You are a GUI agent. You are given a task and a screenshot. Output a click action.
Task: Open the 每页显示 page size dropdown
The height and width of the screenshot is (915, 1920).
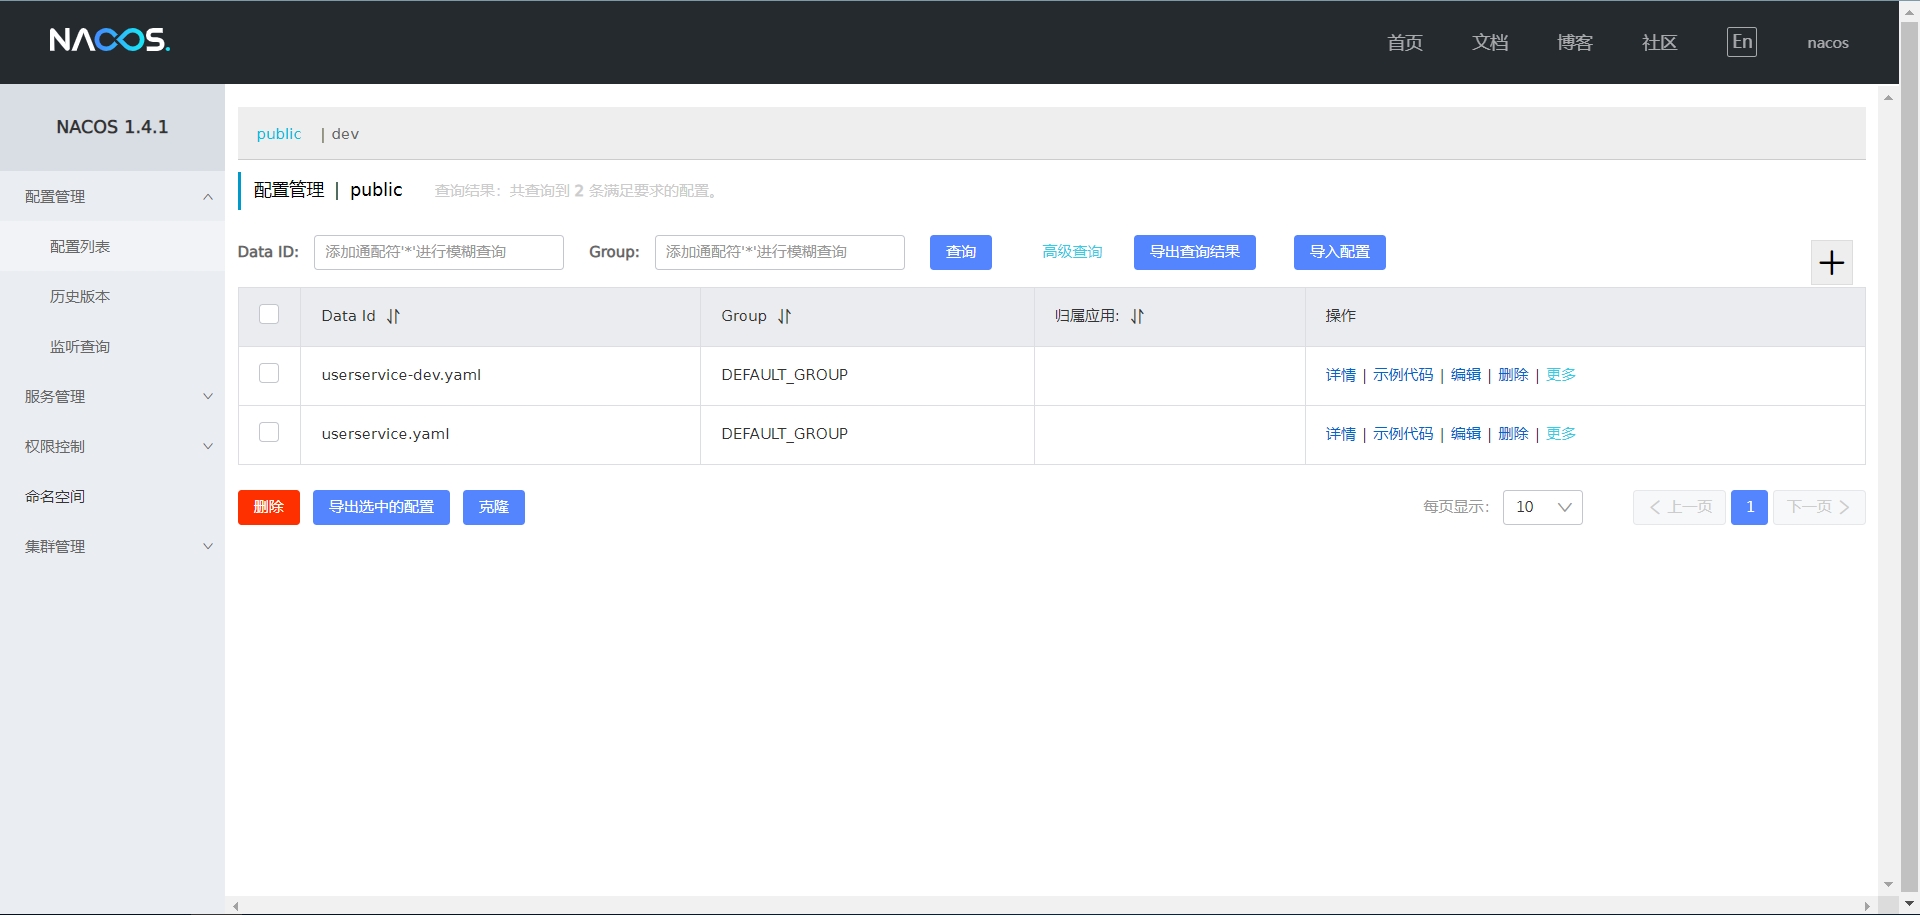(x=1542, y=507)
